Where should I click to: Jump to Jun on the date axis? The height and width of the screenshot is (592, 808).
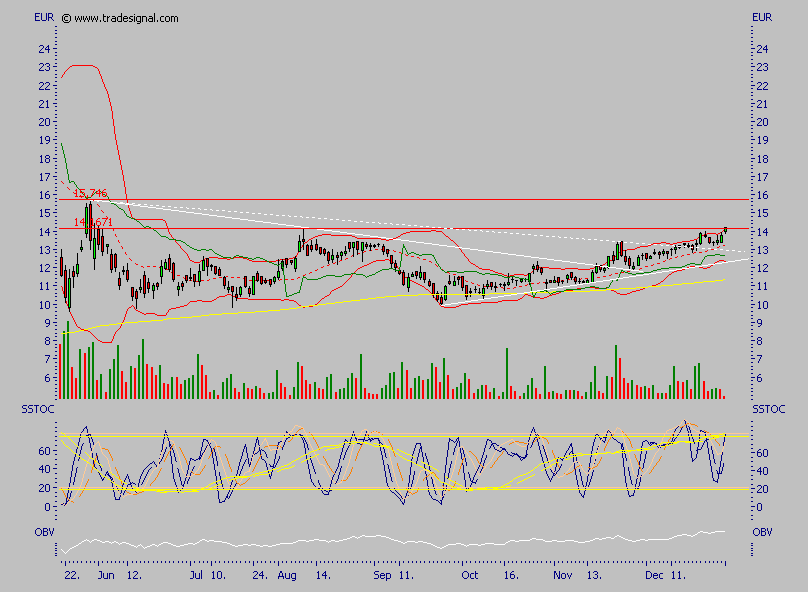click(107, 576)
